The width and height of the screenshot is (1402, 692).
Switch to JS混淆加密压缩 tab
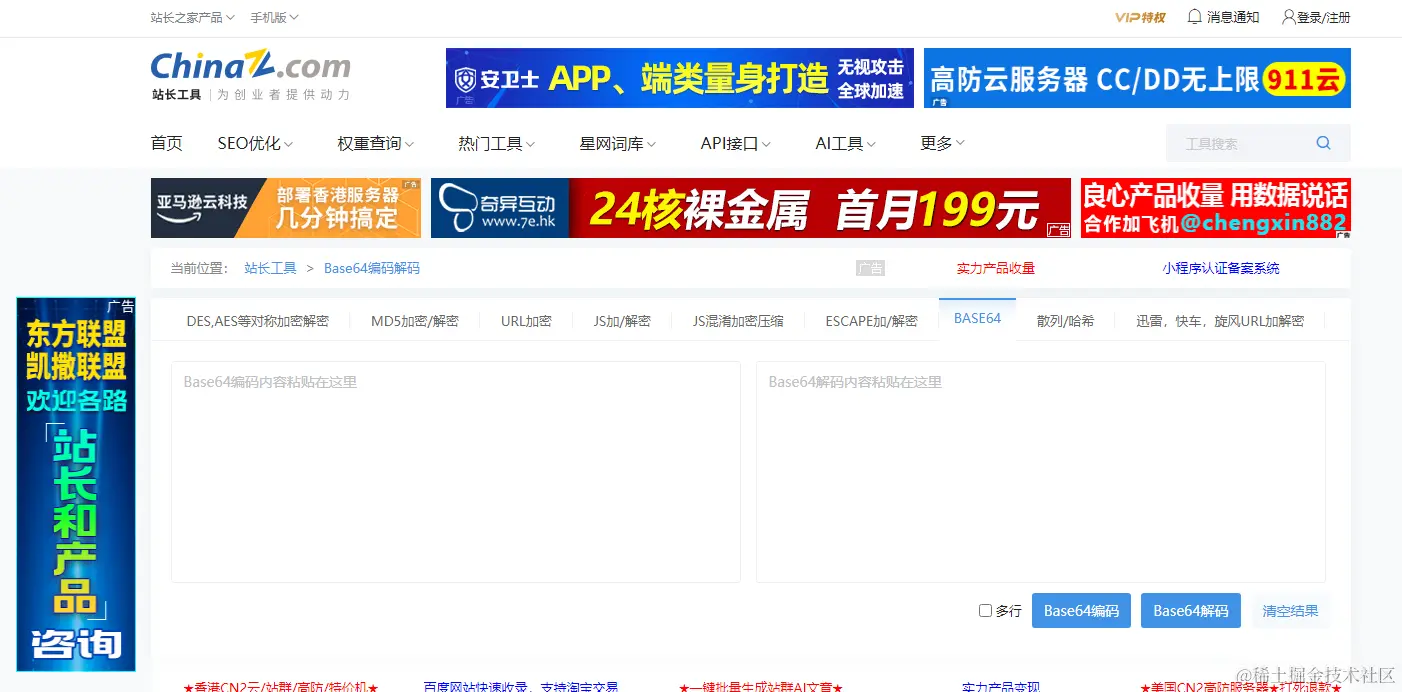click(x=738, y=321)
